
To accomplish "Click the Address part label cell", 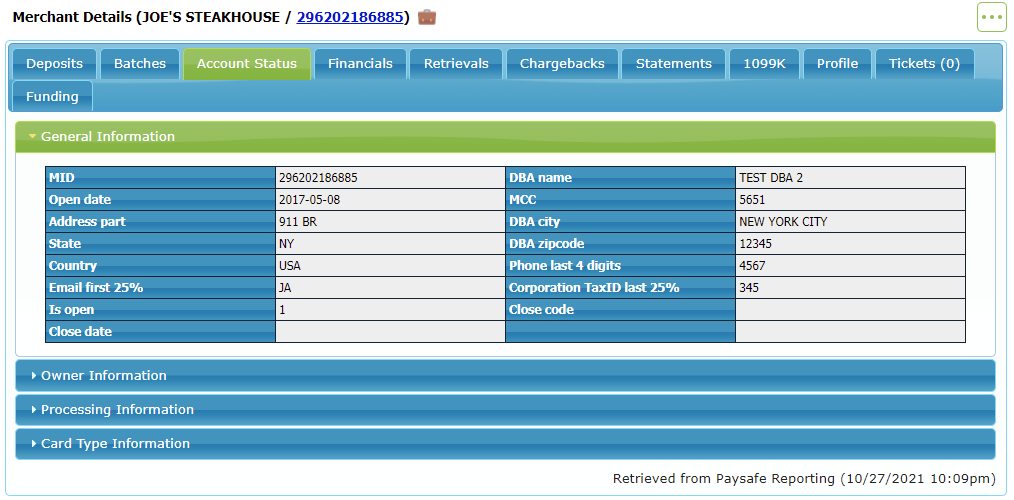I will click(x=160, y=222).
